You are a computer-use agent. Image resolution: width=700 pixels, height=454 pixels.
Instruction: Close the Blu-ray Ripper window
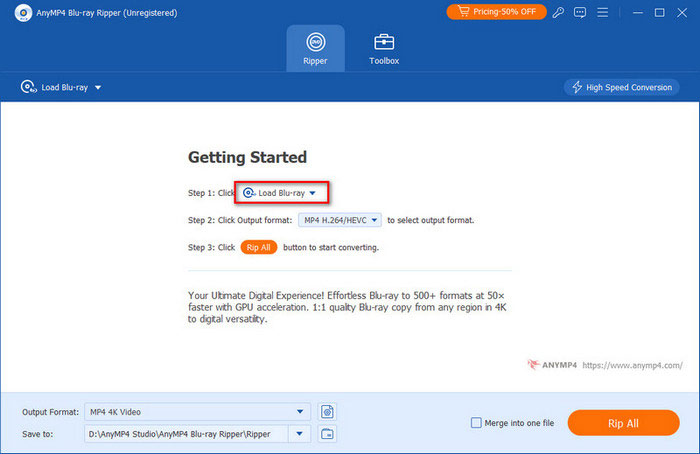click(x=682, y=12)
